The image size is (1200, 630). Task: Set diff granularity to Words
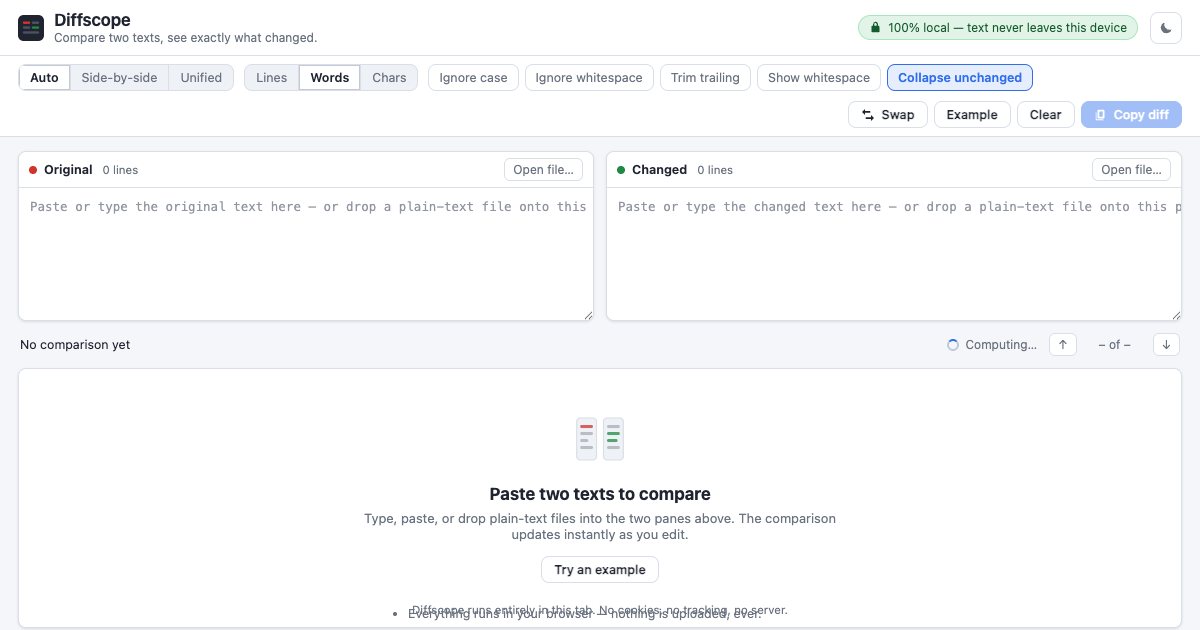[x=330, y=77]
